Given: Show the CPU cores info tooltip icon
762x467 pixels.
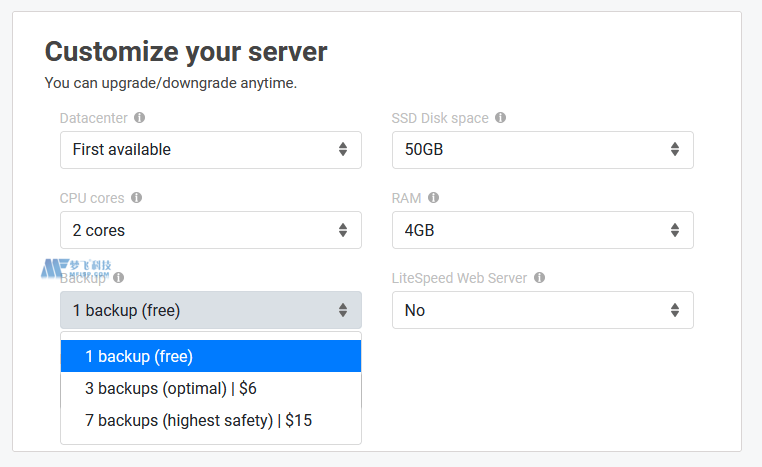Looking at the screenshot, I should coord(137,198).
